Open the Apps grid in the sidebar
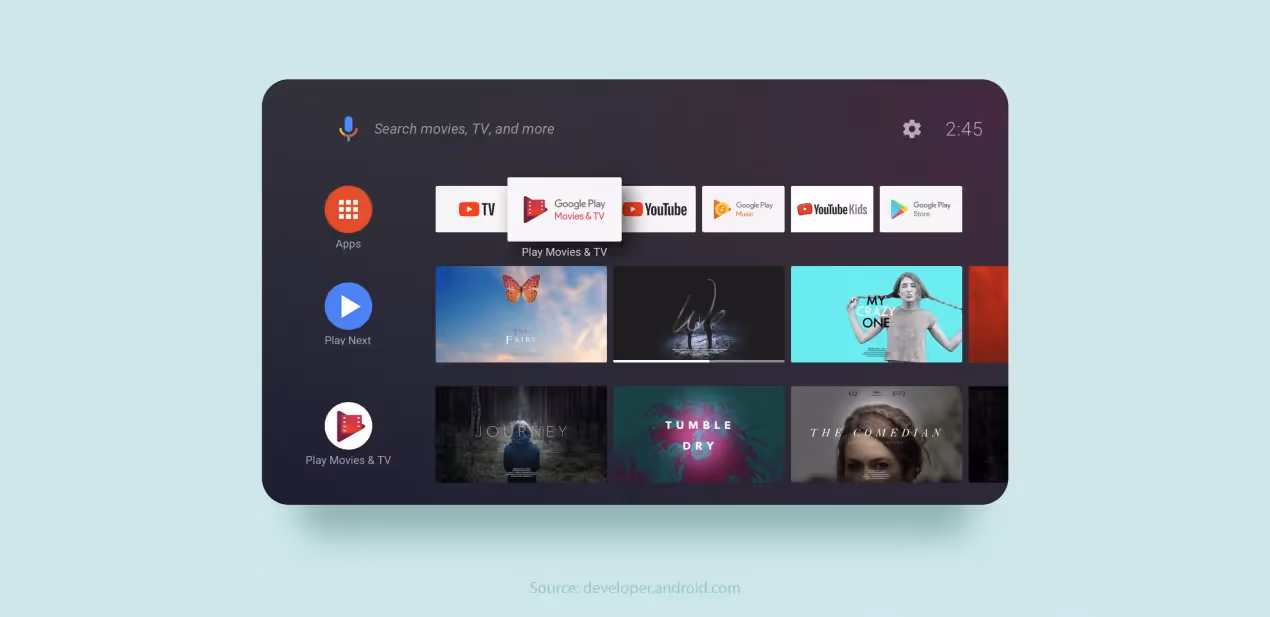 coord(348,210)
